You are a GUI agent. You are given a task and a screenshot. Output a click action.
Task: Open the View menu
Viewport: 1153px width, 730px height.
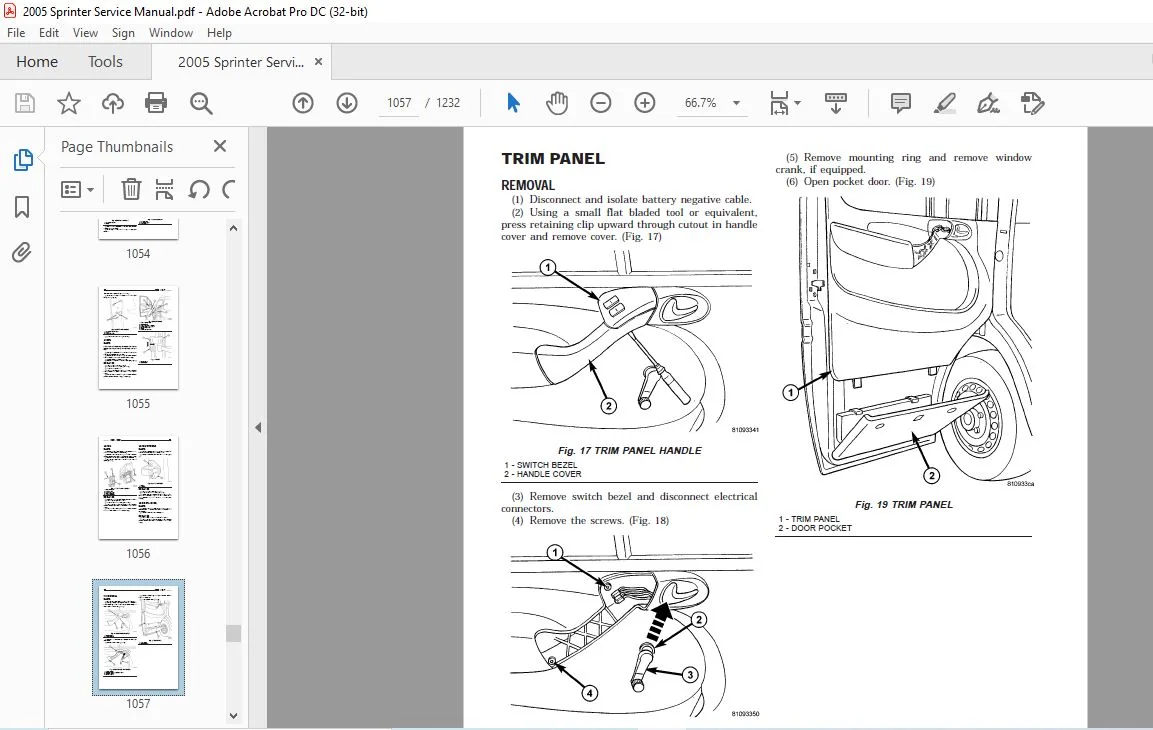[85, 33]
